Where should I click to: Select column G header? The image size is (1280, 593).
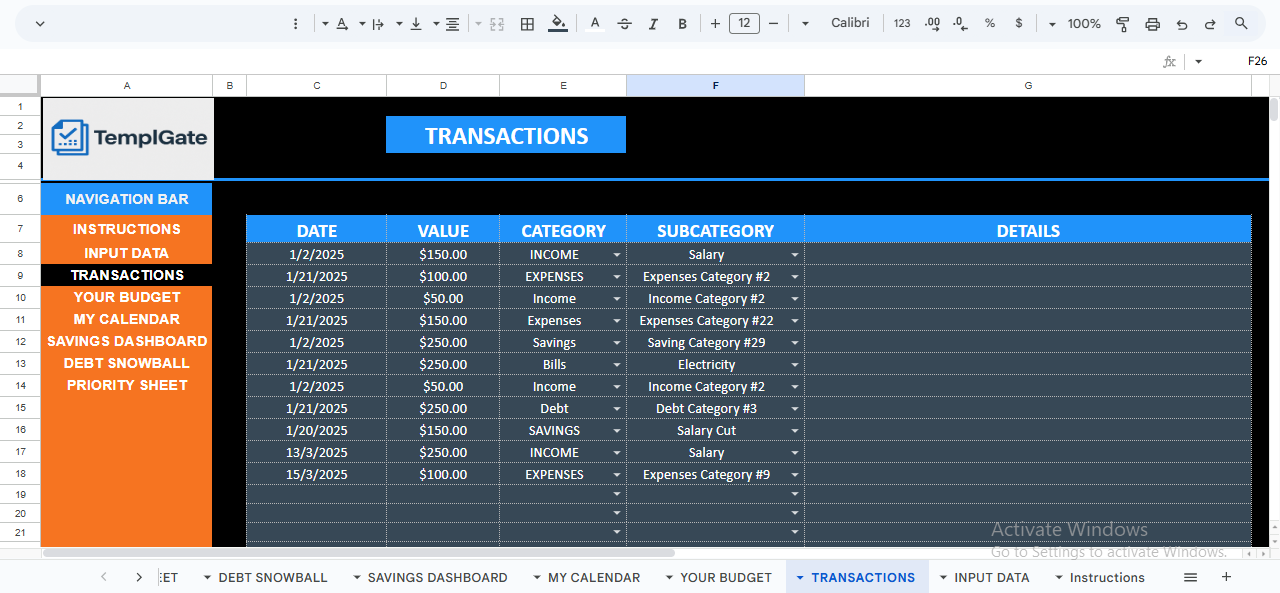click(1028, 86)
